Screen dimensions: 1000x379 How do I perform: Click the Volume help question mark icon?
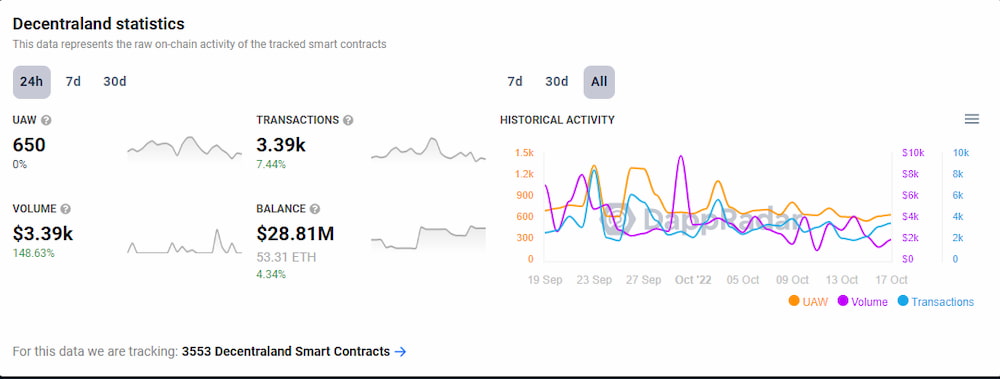(x=65, y=209)
